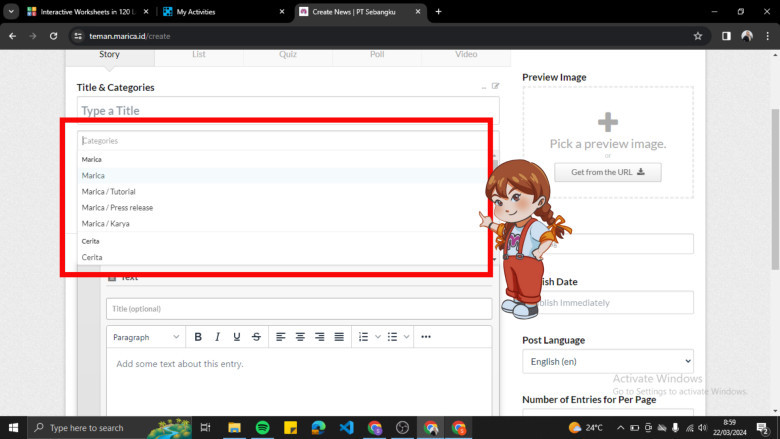Open more editor options (three dots)
Screen dimensions: 780x439
[x=426, y=337]
